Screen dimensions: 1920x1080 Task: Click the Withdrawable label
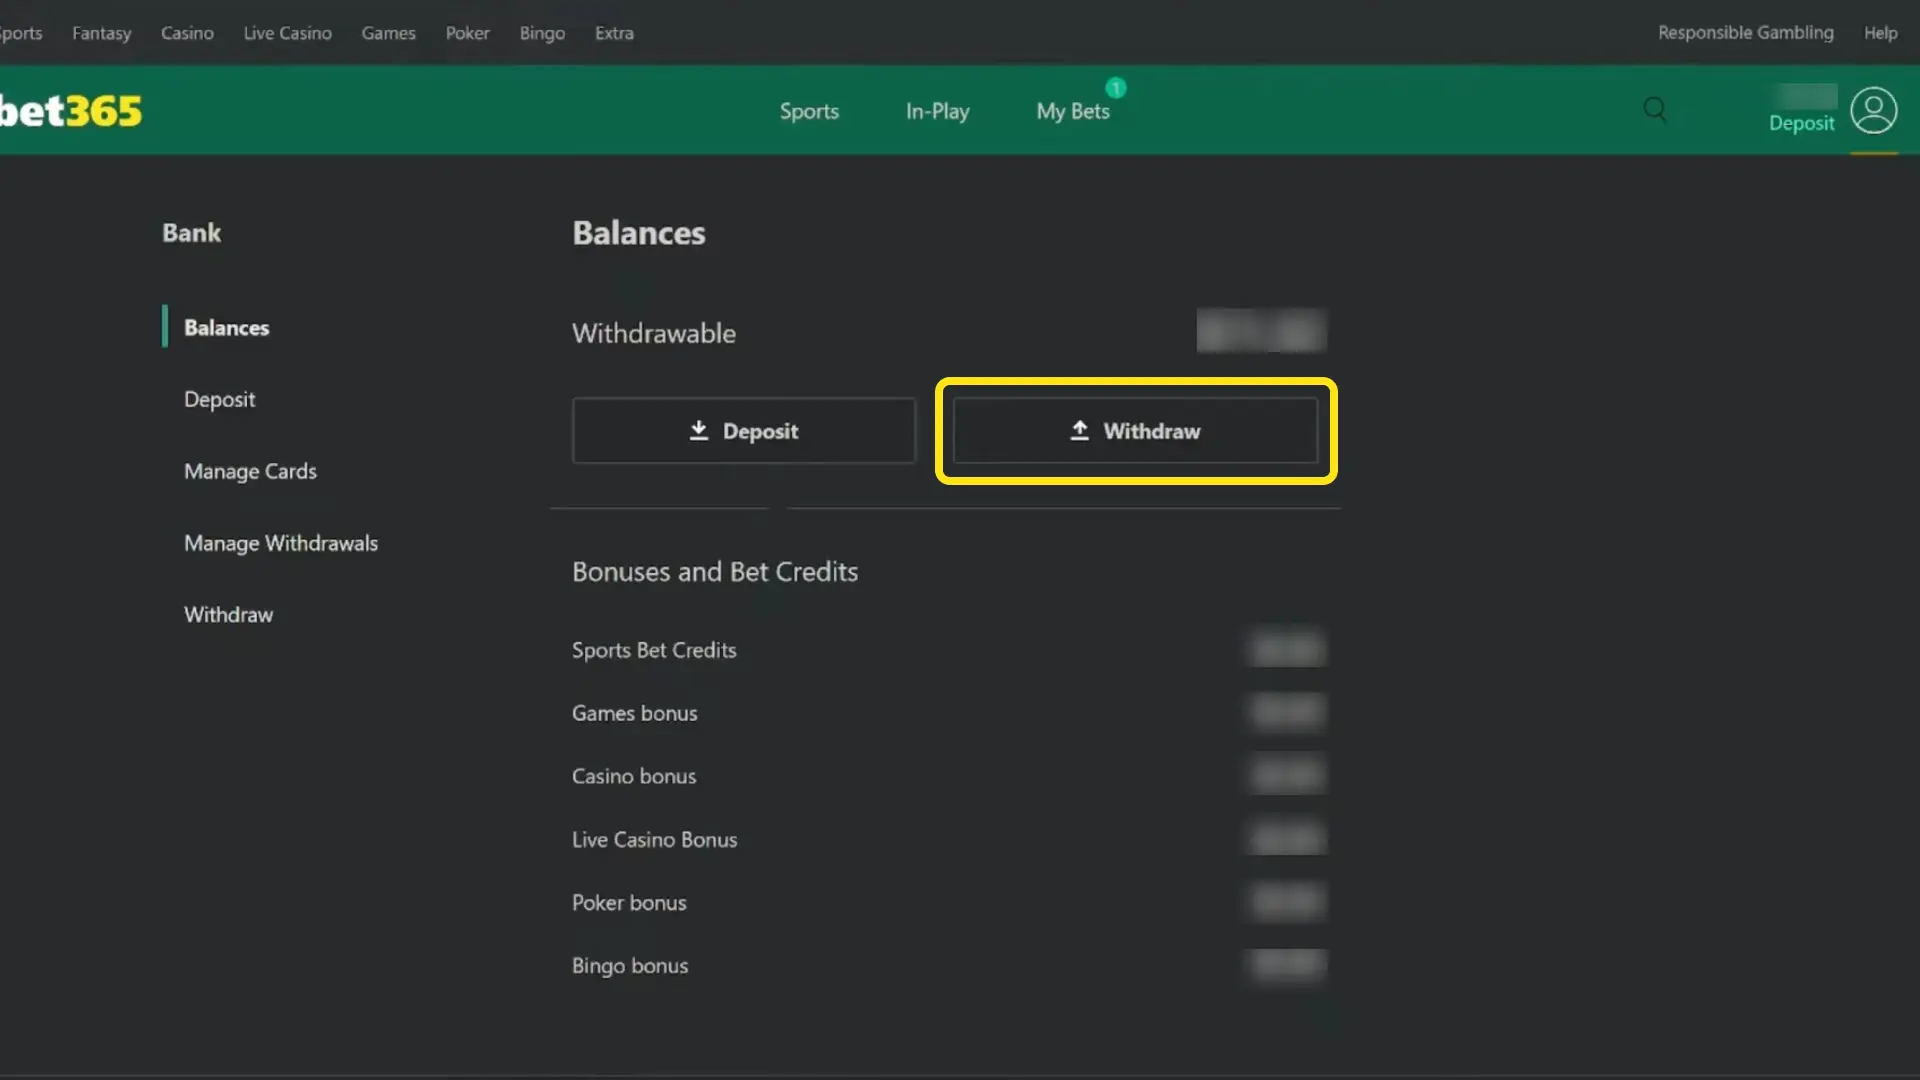[653, 333]
